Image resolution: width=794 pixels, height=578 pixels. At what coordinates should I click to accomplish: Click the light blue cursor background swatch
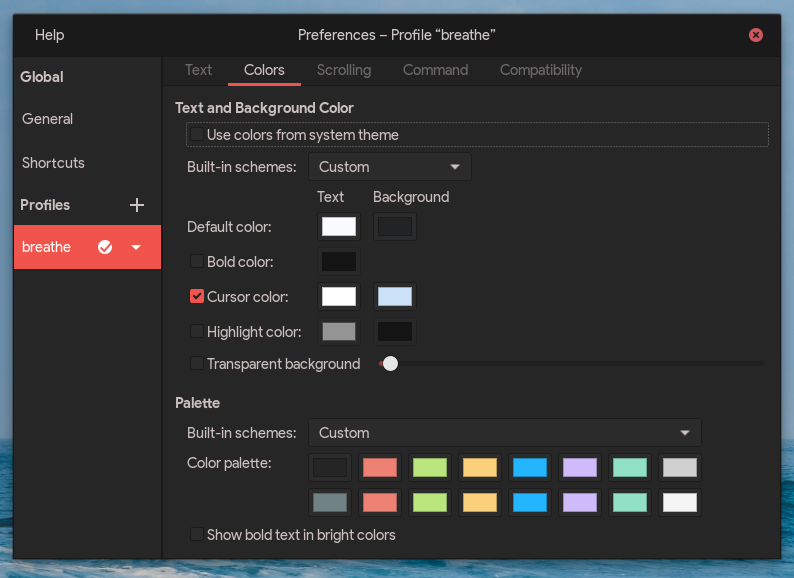click(395, 297)
